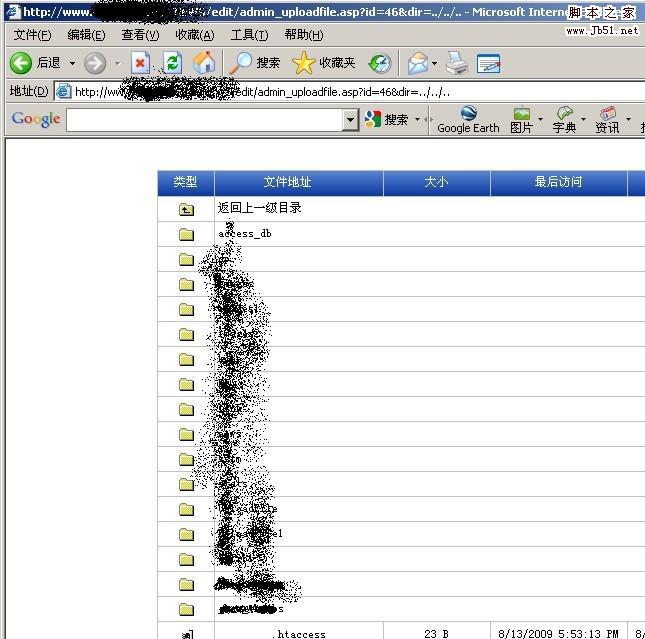Click the Print printer icon

coord(457,63)
